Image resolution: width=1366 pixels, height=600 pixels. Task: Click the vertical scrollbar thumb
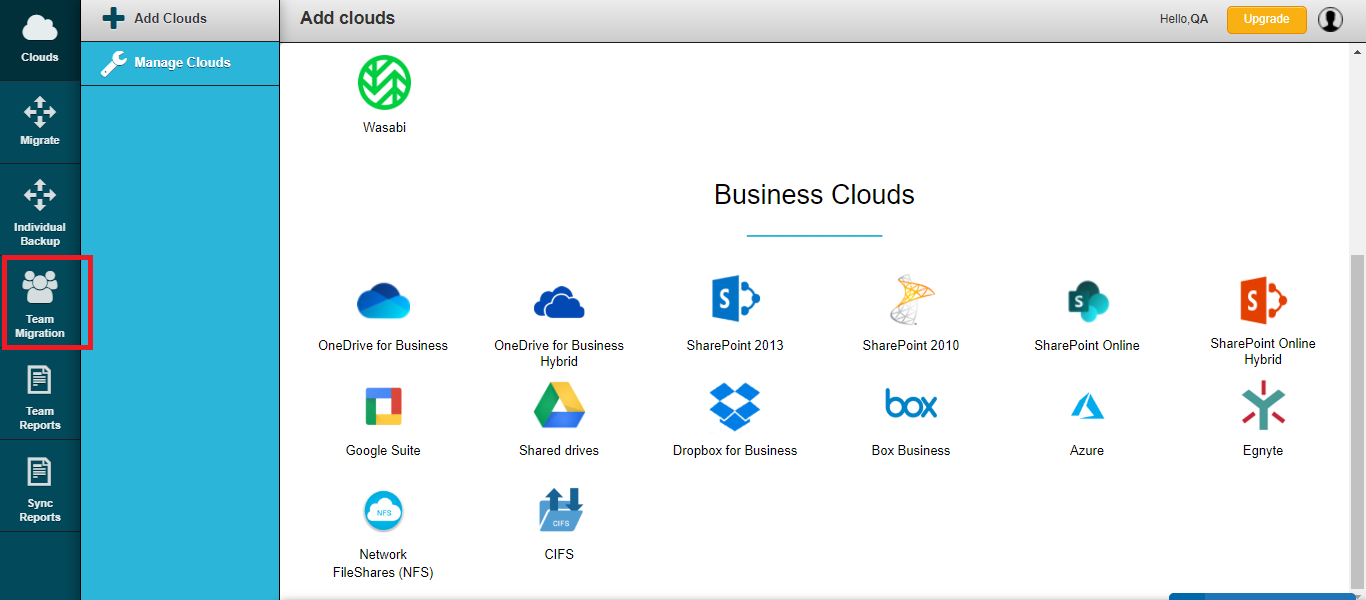(x=1357, y=422)
